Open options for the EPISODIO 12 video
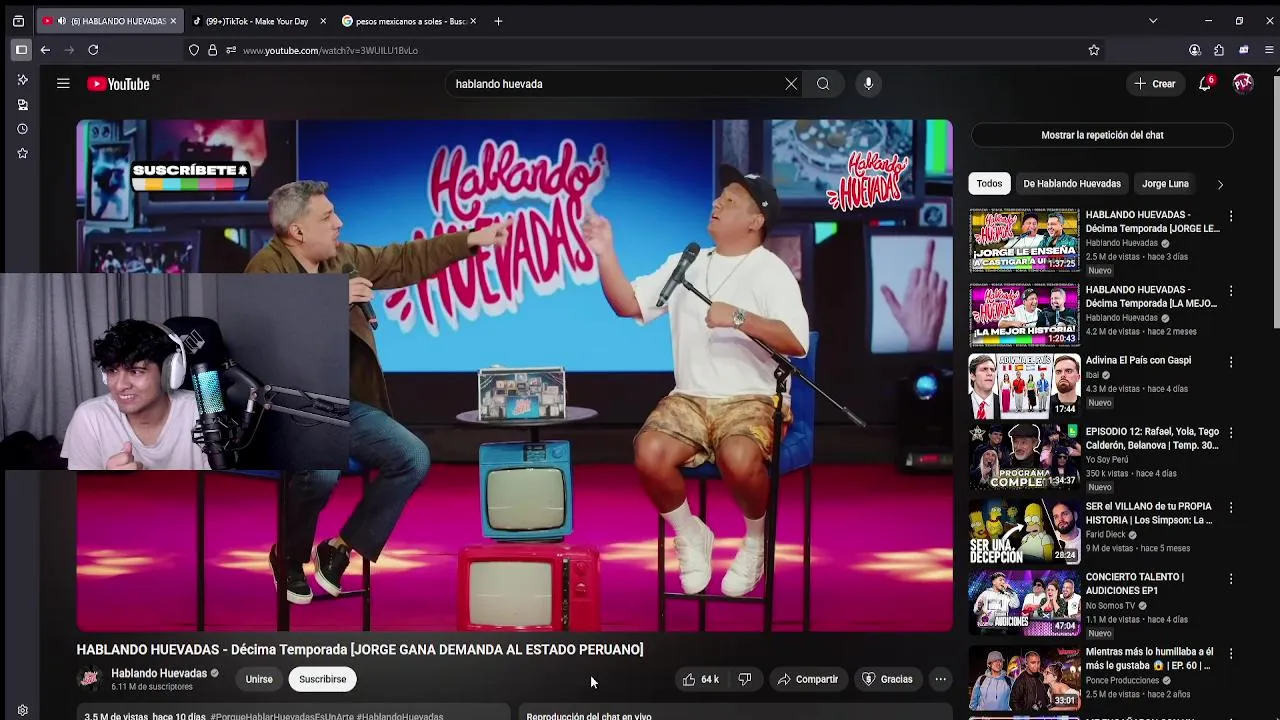This screenshot has height=720, width=1280. (x=1230, y=433)
